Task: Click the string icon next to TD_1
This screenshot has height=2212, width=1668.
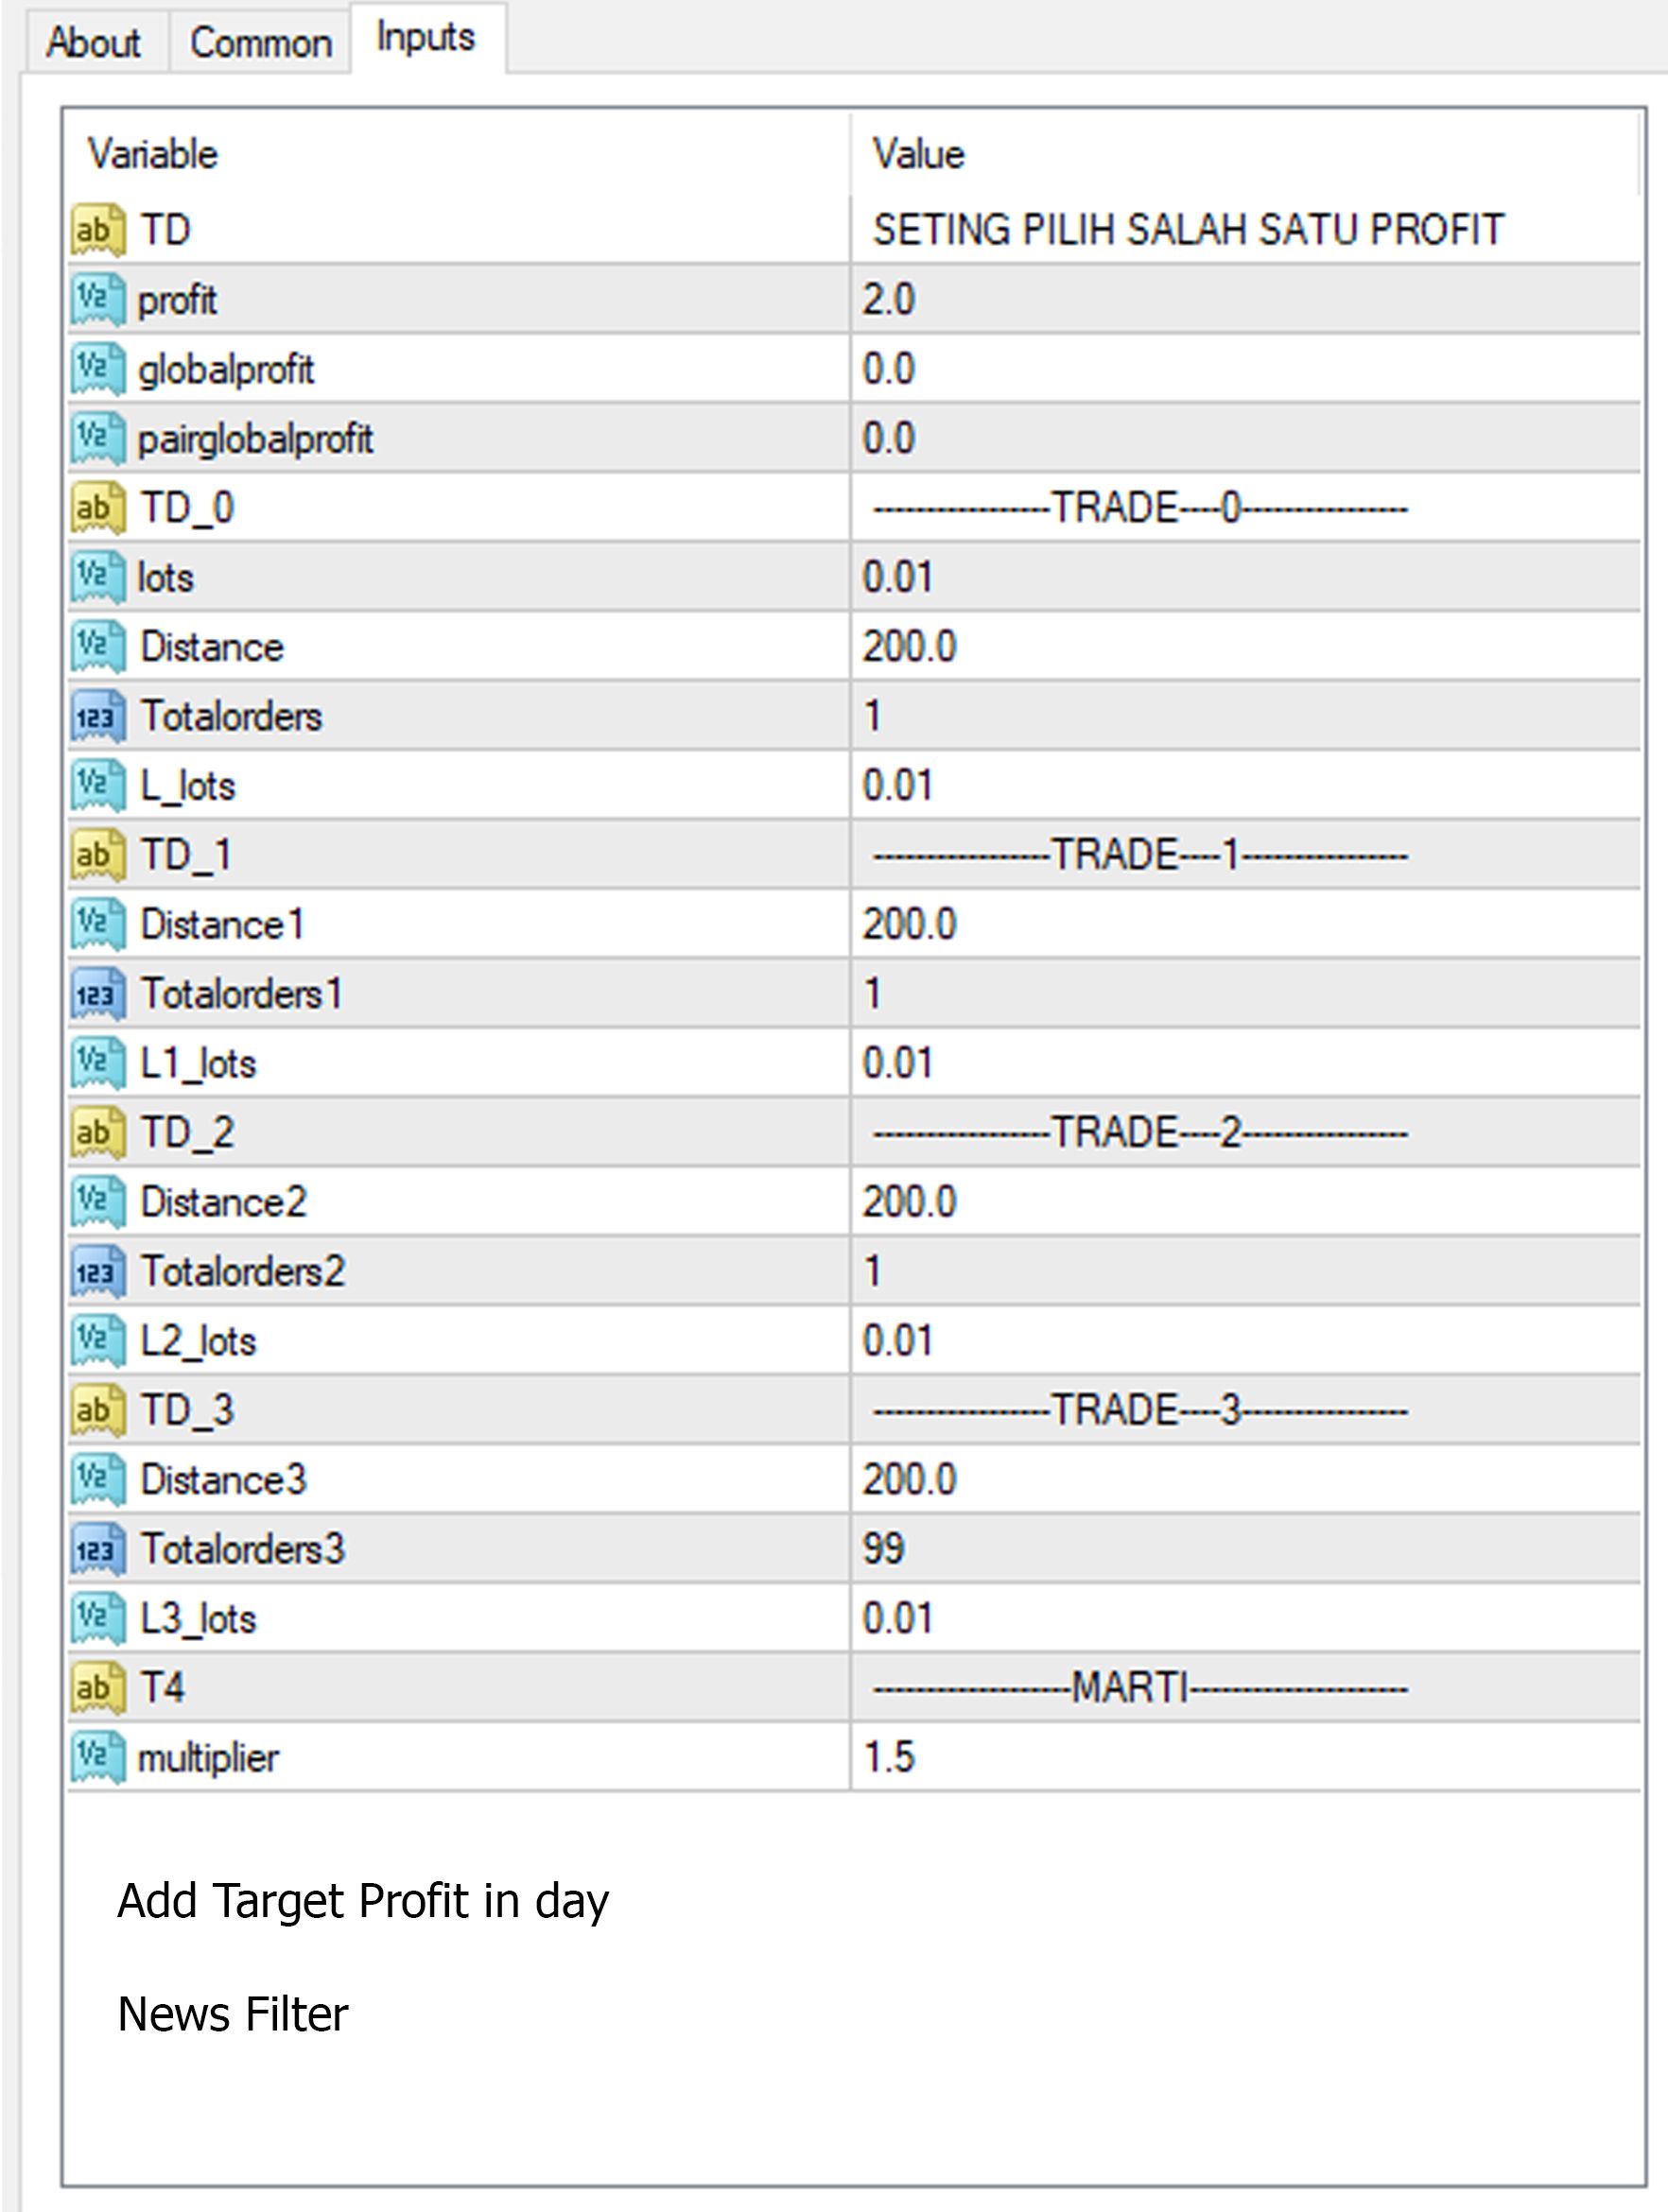Action: click(98, 855)
